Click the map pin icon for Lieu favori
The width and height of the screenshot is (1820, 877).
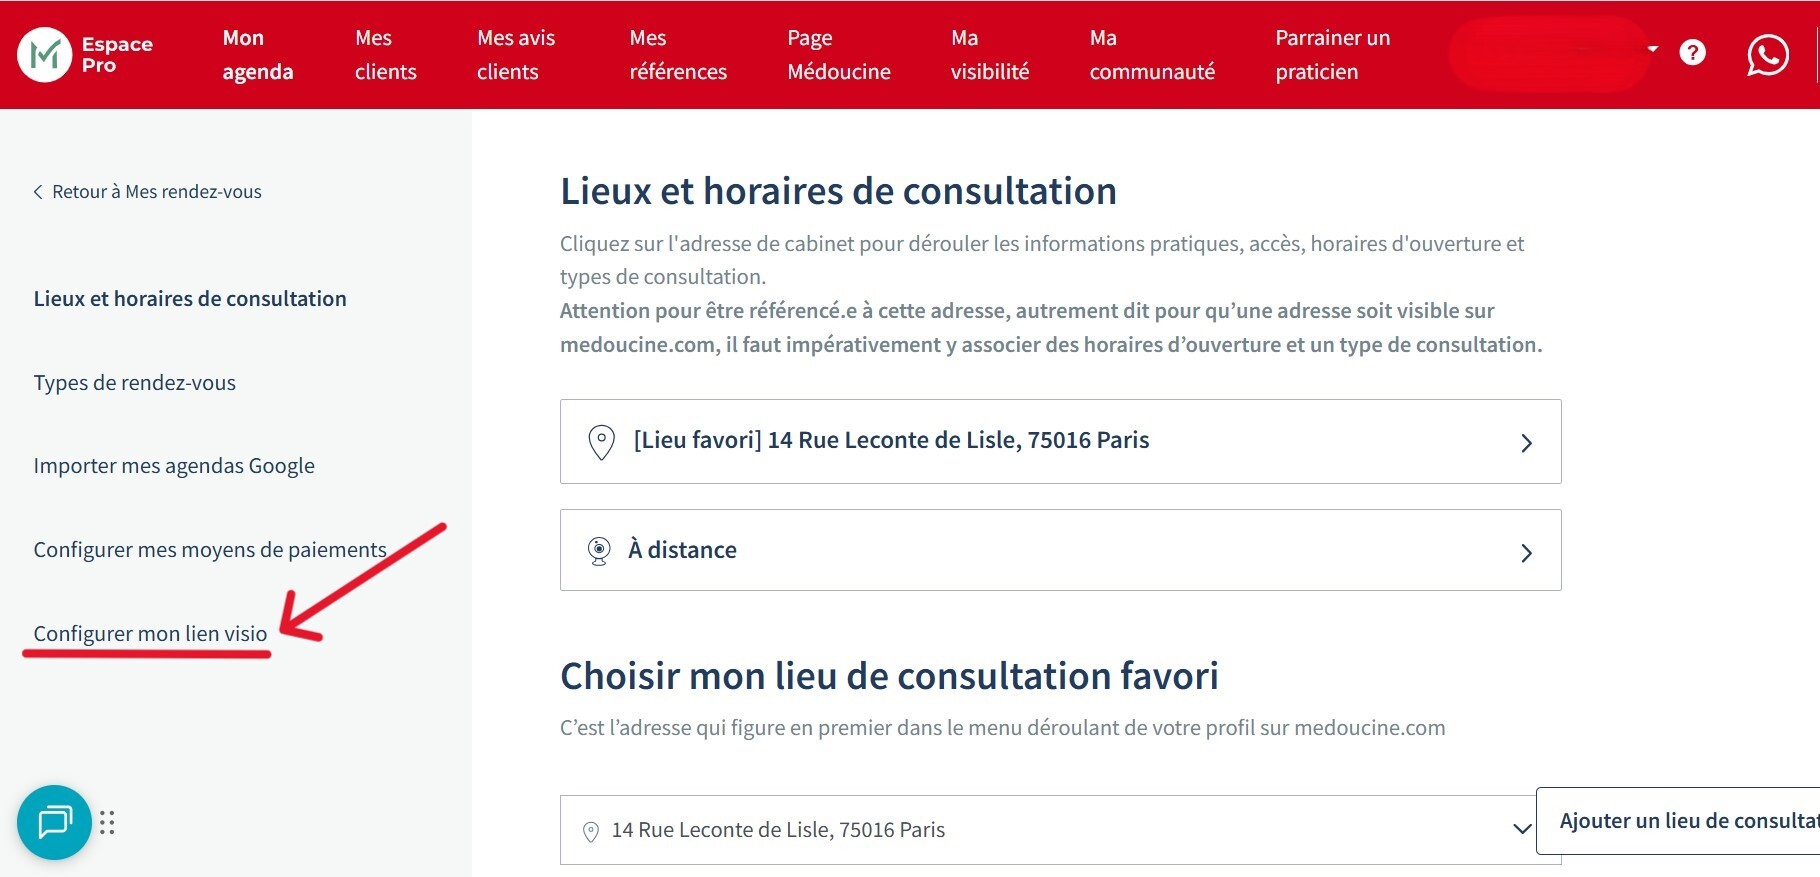[601, 441]
